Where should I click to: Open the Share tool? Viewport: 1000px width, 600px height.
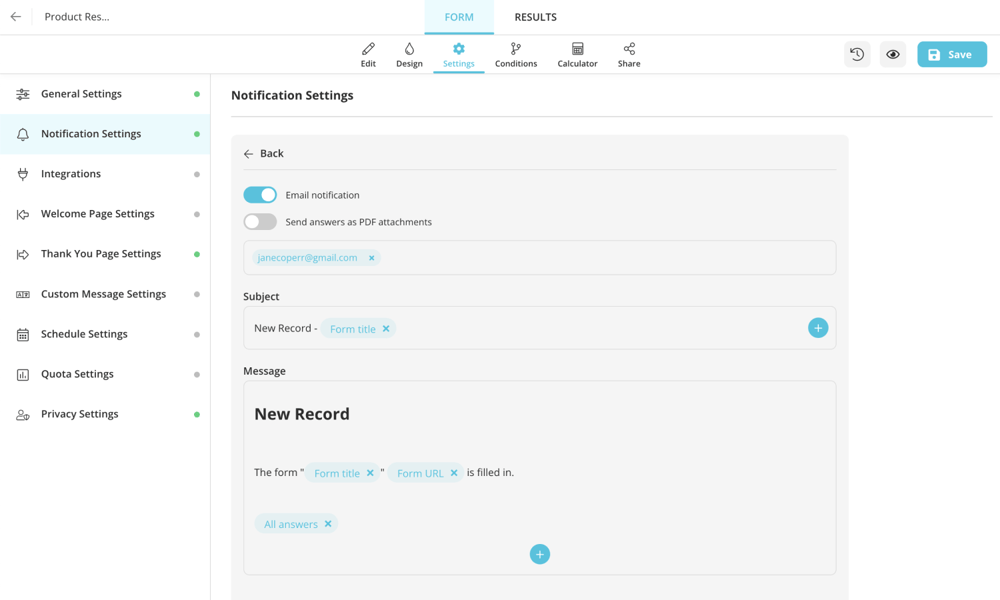pos(629,55)
